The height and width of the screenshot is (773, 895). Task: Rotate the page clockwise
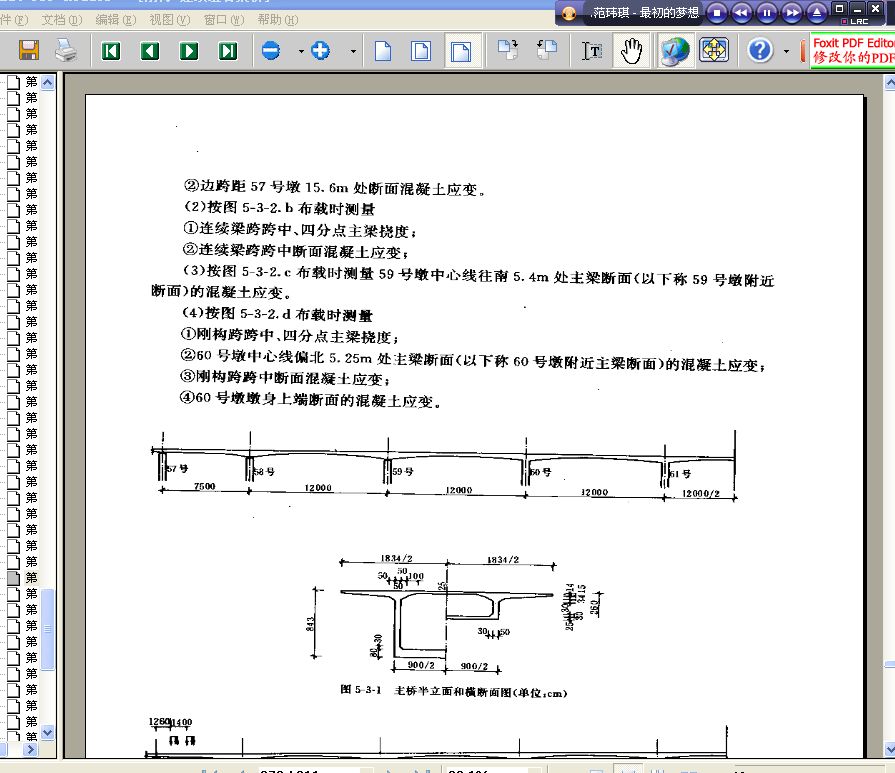[507, 50]
